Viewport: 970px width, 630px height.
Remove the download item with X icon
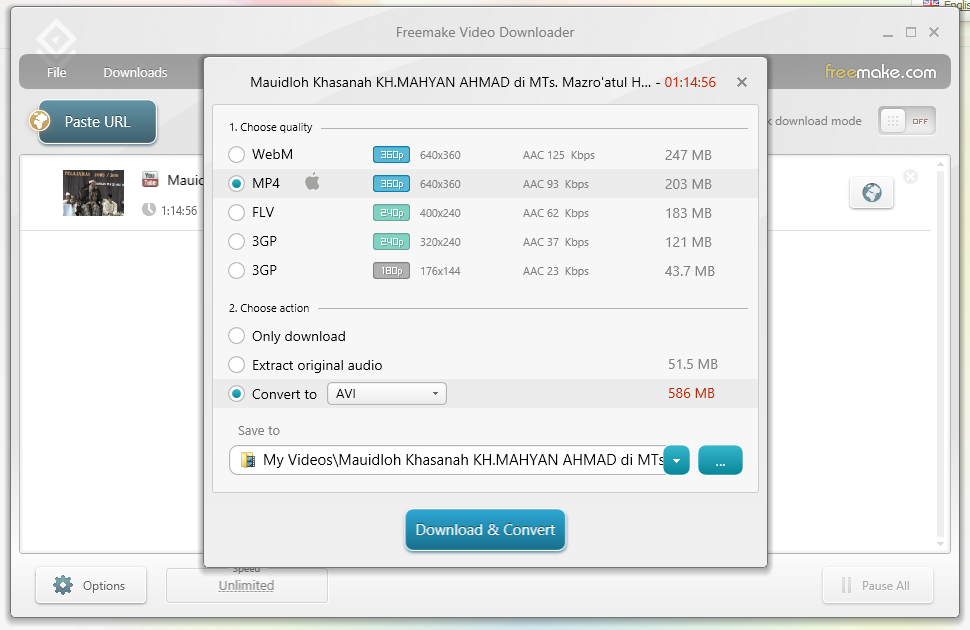click(911, 177)
